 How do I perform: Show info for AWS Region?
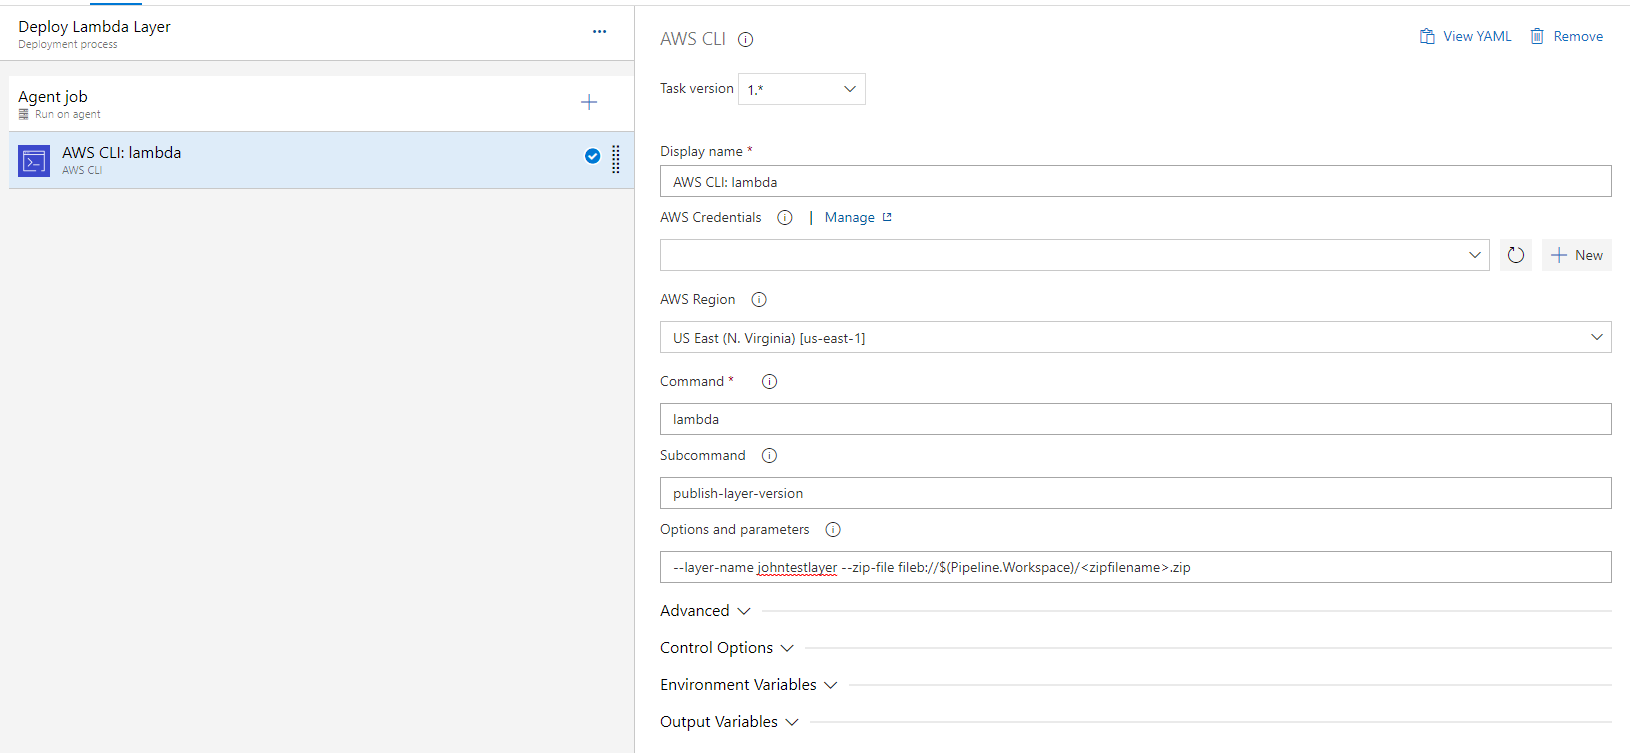759,300
